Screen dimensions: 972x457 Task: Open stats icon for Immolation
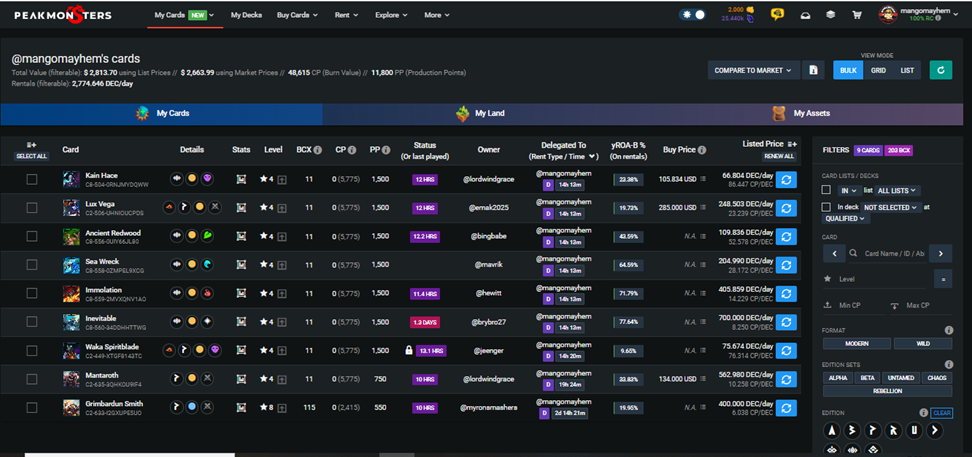point(241,293)
